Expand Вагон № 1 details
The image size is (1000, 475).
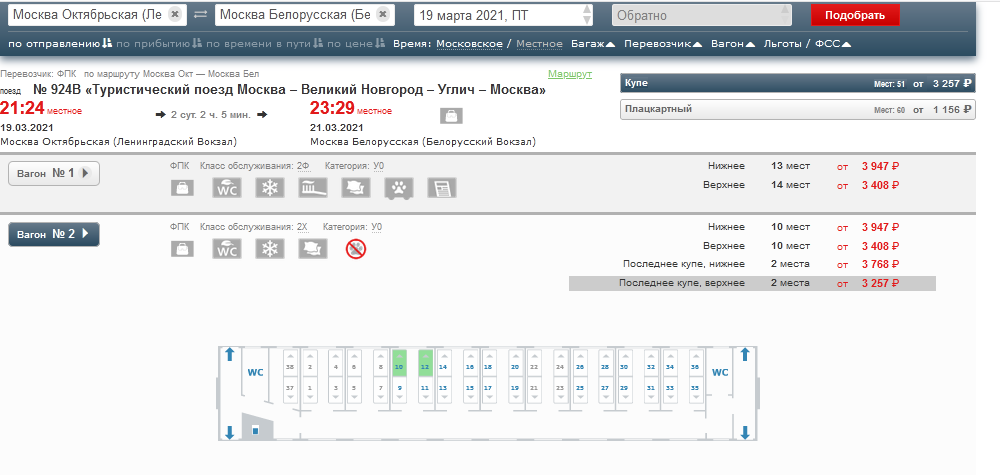tap(53, 174)
